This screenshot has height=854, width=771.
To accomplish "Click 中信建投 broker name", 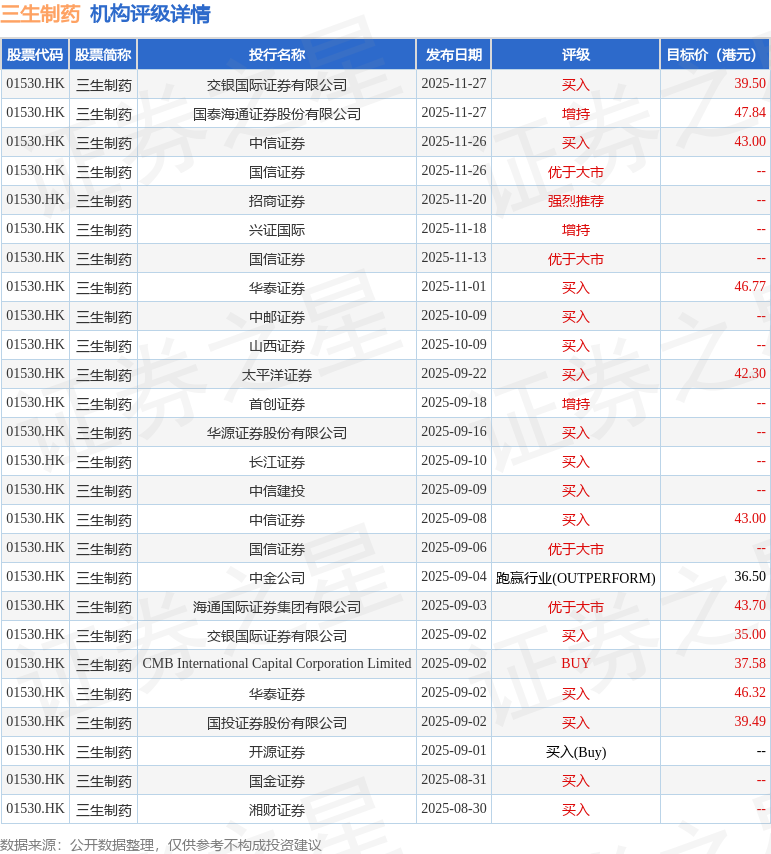I will coord(277,491).
